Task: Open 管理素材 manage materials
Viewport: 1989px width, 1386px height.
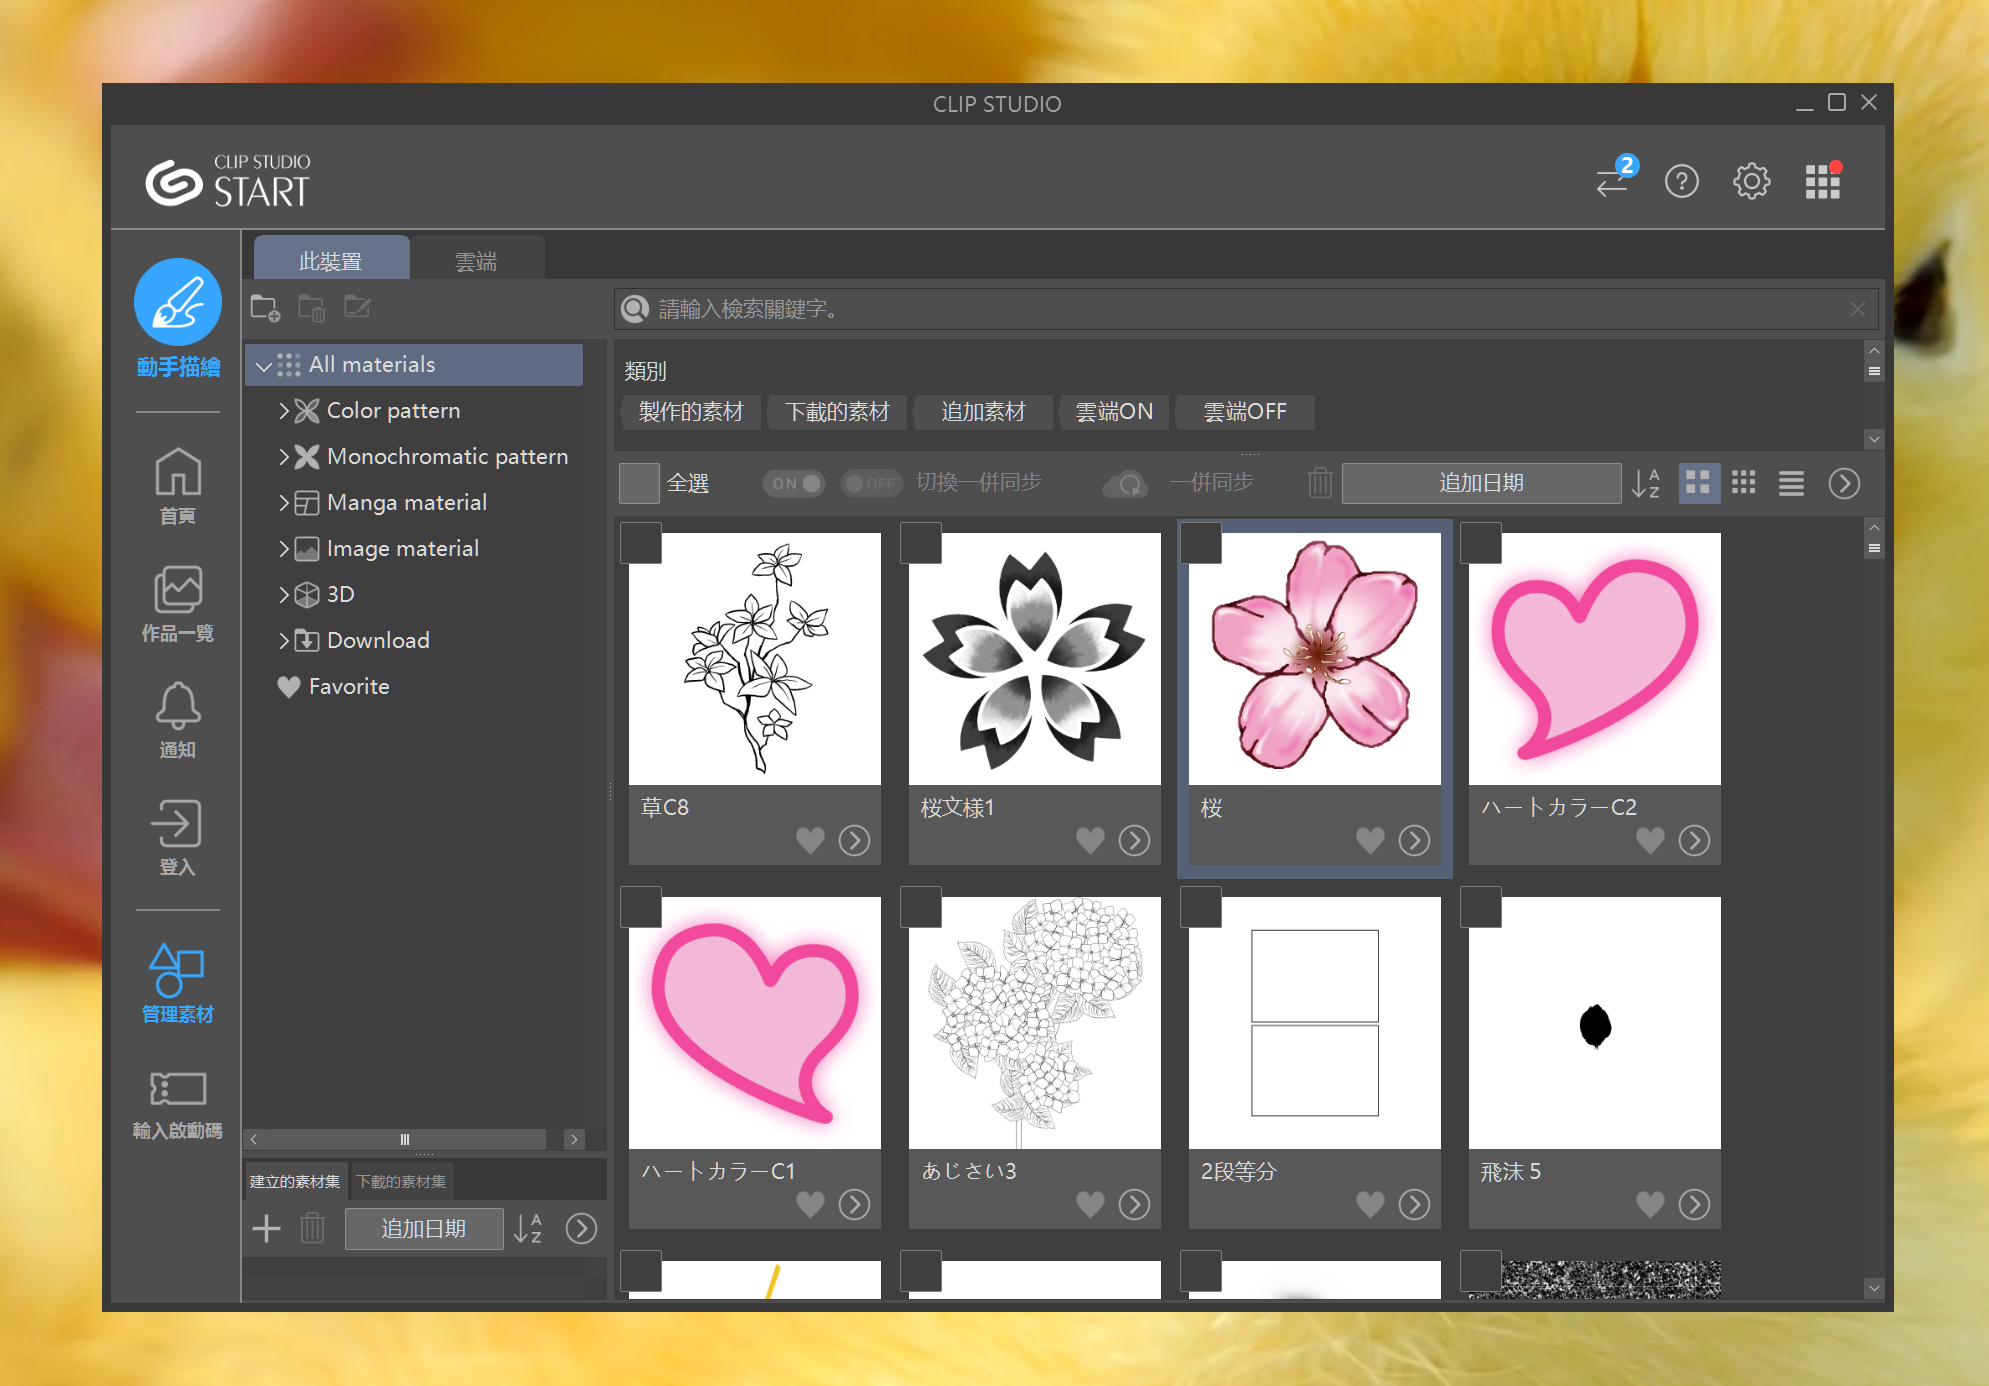Action: tap(177, 984)
